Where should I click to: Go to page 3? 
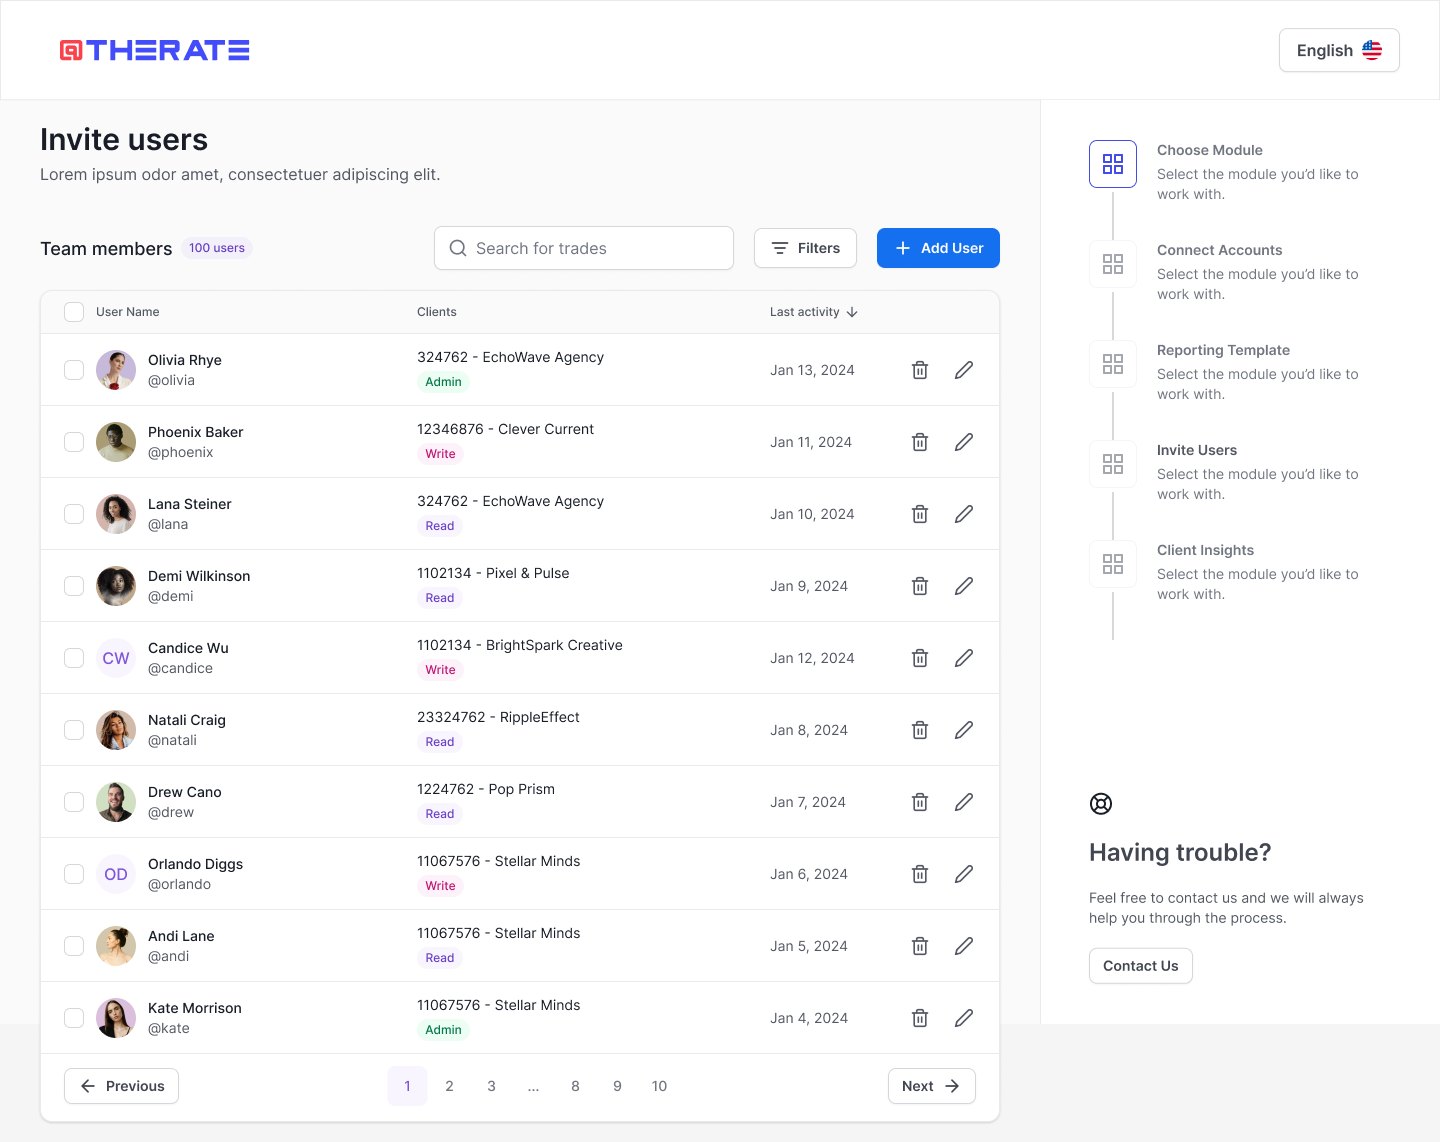click(491, 1086)
